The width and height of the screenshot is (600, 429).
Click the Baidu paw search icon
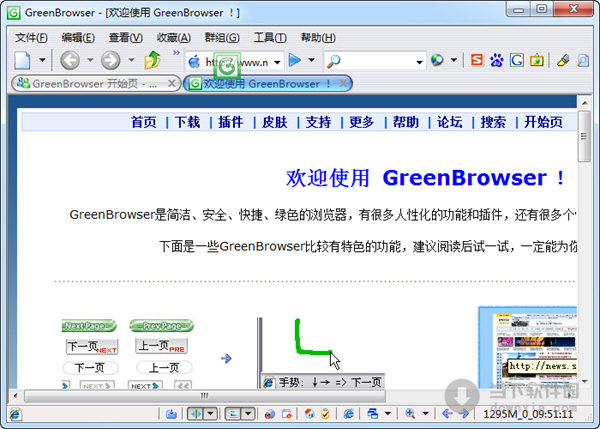[x=497, y=60]
